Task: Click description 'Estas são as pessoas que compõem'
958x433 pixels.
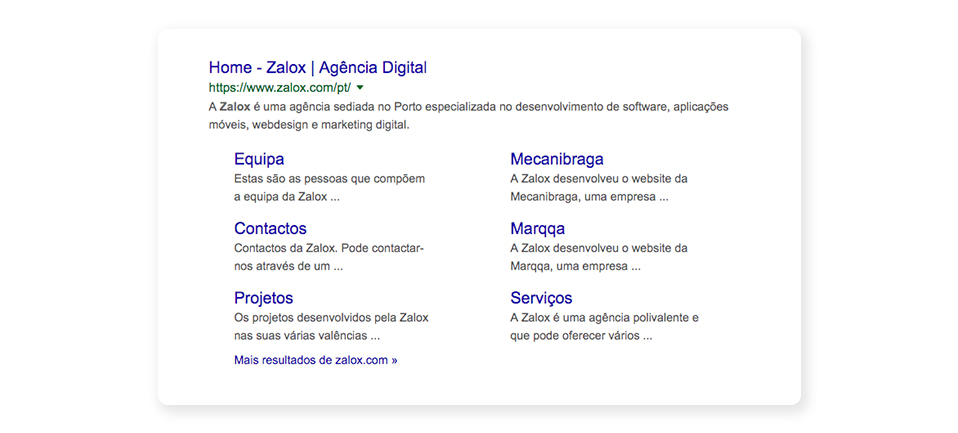Action: click(x=329, y=179)
